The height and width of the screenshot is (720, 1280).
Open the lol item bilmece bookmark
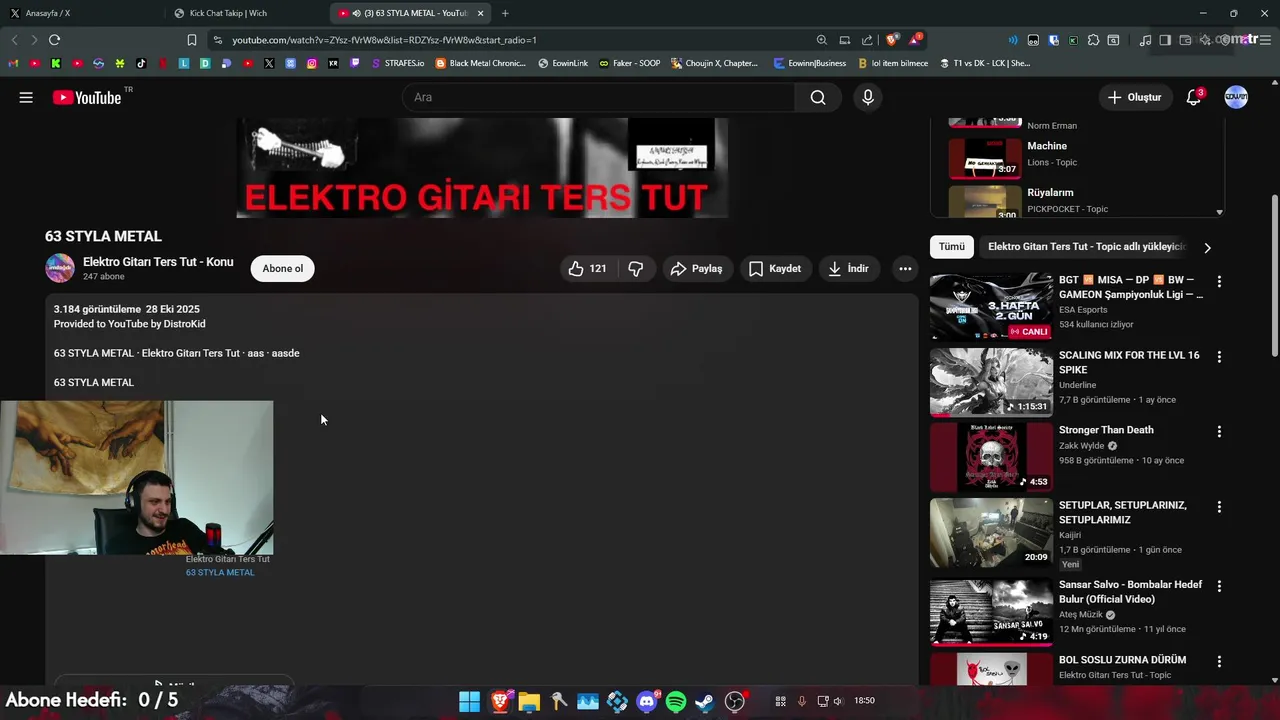pos(893,63)
